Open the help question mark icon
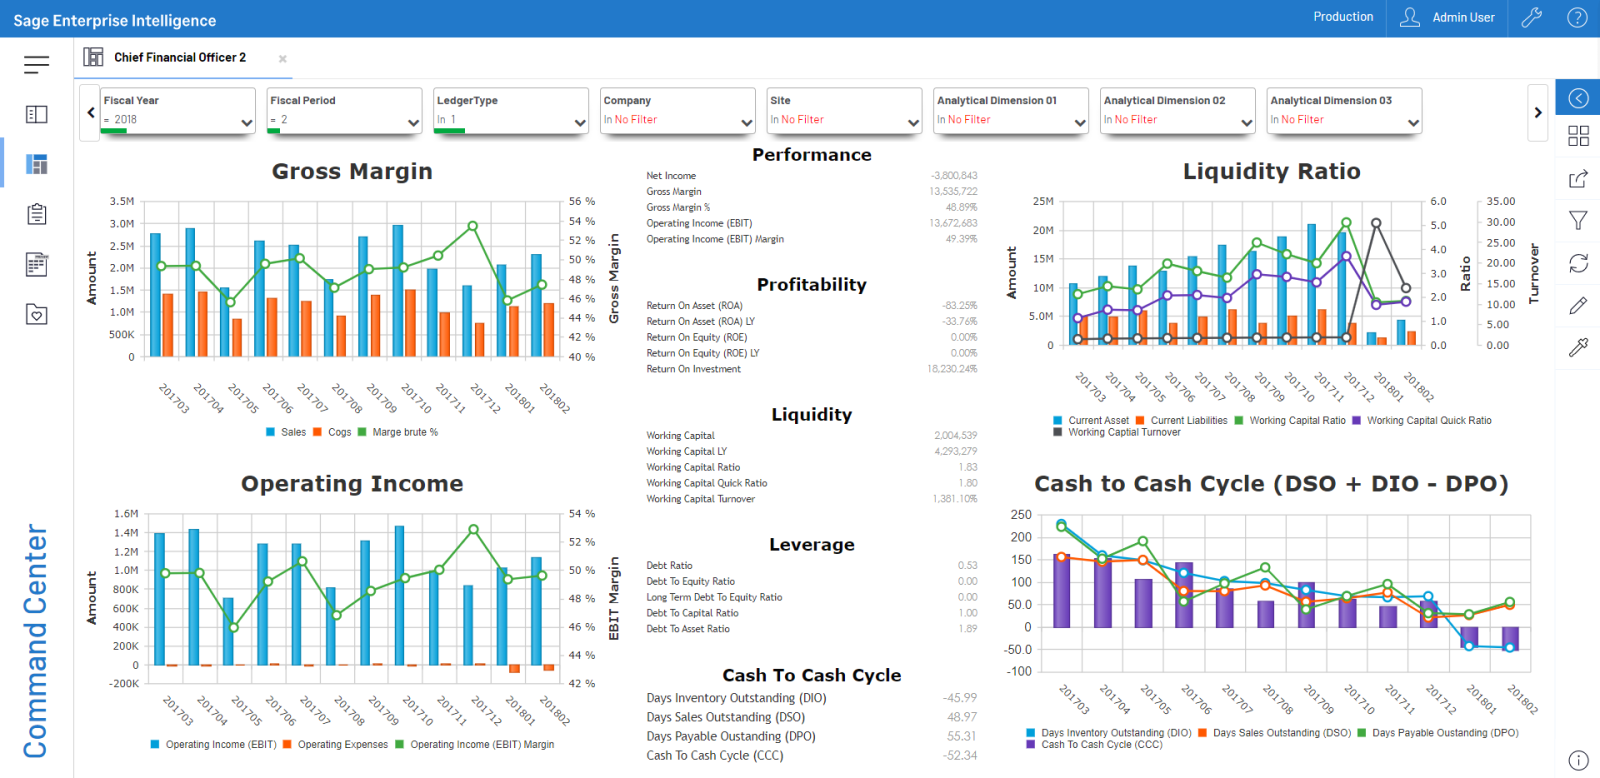This screenshot has height=778, width=1600. point(1577,17)
